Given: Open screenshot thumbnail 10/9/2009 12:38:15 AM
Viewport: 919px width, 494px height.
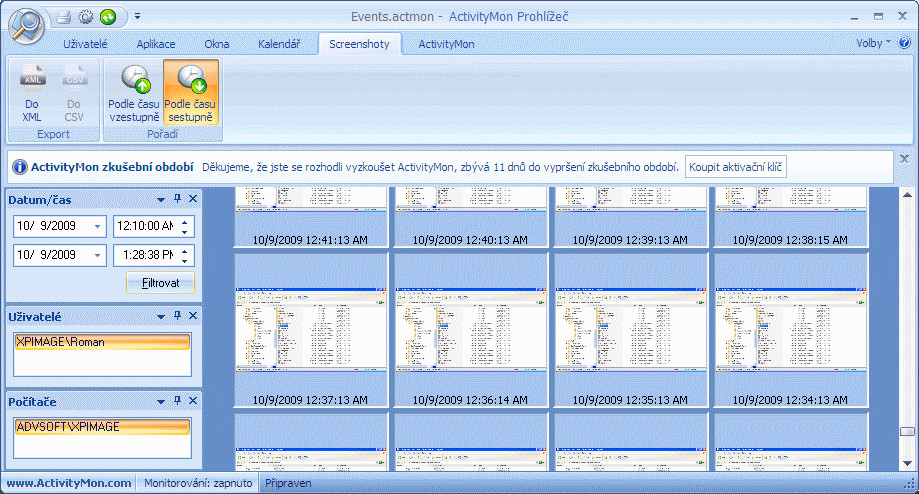Looking at the screenshot, I should [x=791, y=217].
